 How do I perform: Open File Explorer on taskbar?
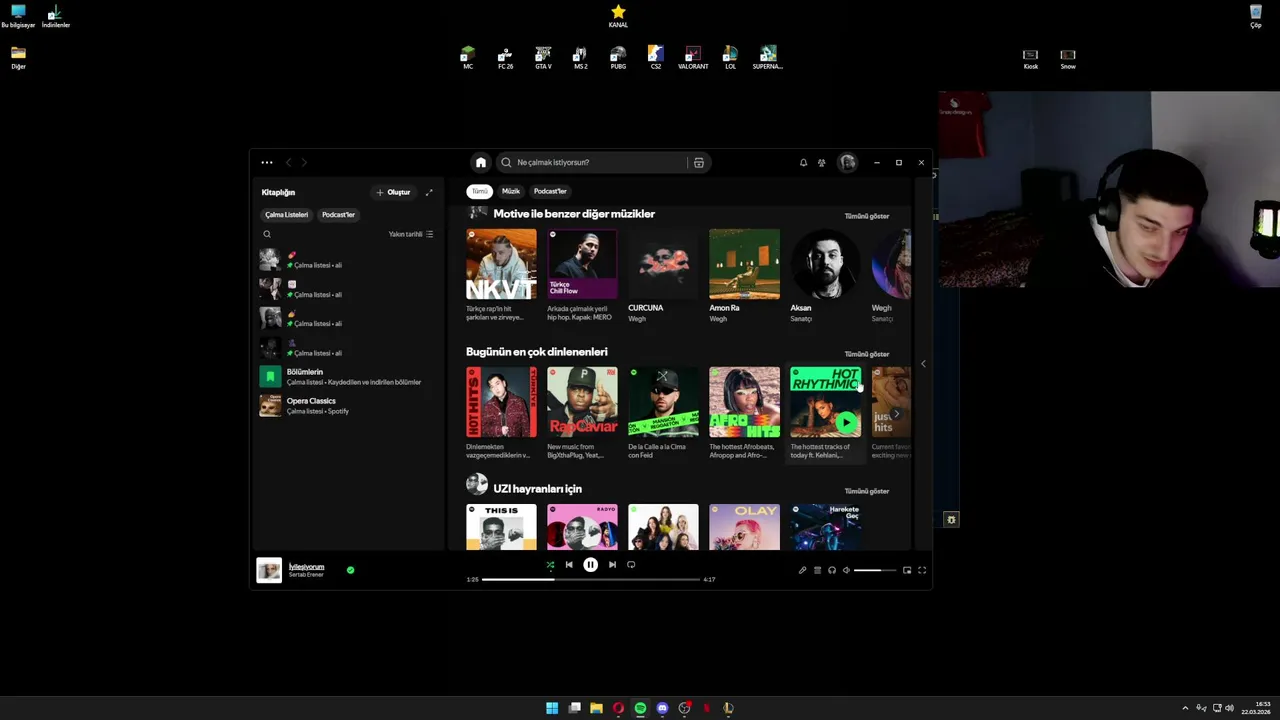pos(596,708)
